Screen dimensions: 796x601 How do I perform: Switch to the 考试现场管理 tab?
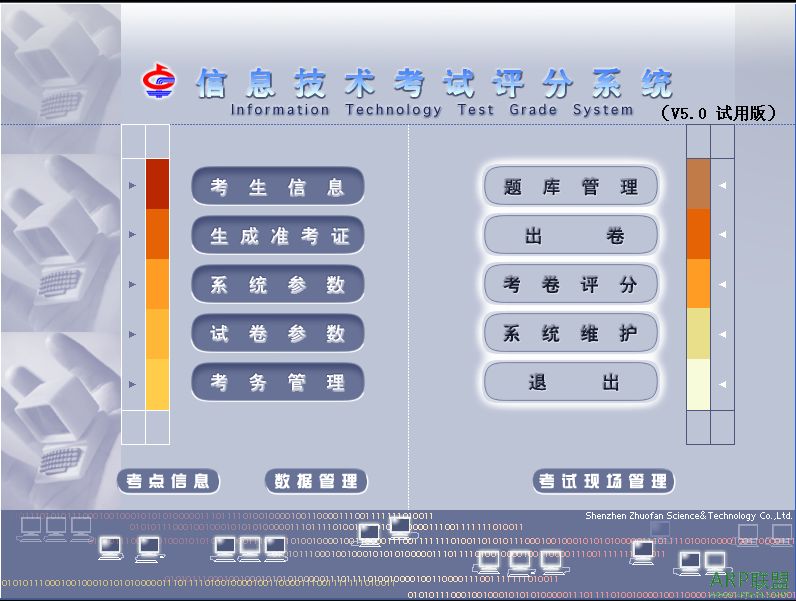(x=603, y=481)
